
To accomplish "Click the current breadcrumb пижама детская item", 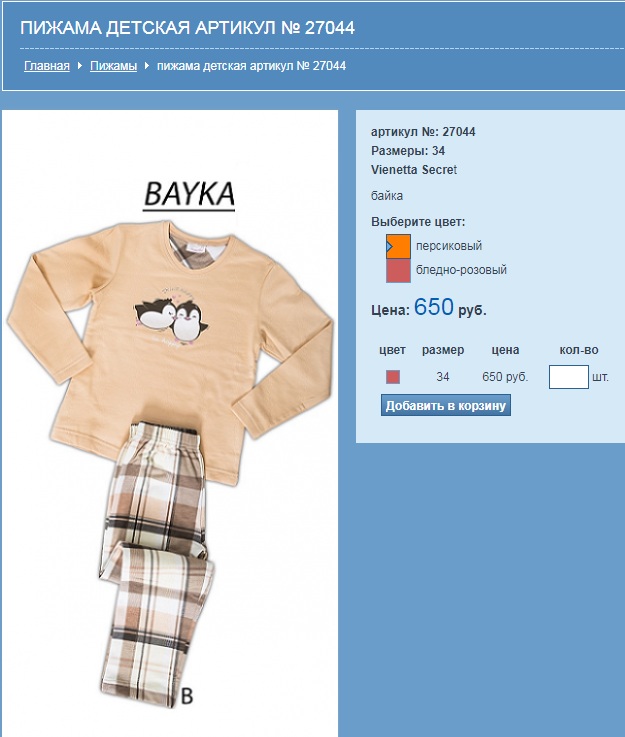I will coord(251,66).
